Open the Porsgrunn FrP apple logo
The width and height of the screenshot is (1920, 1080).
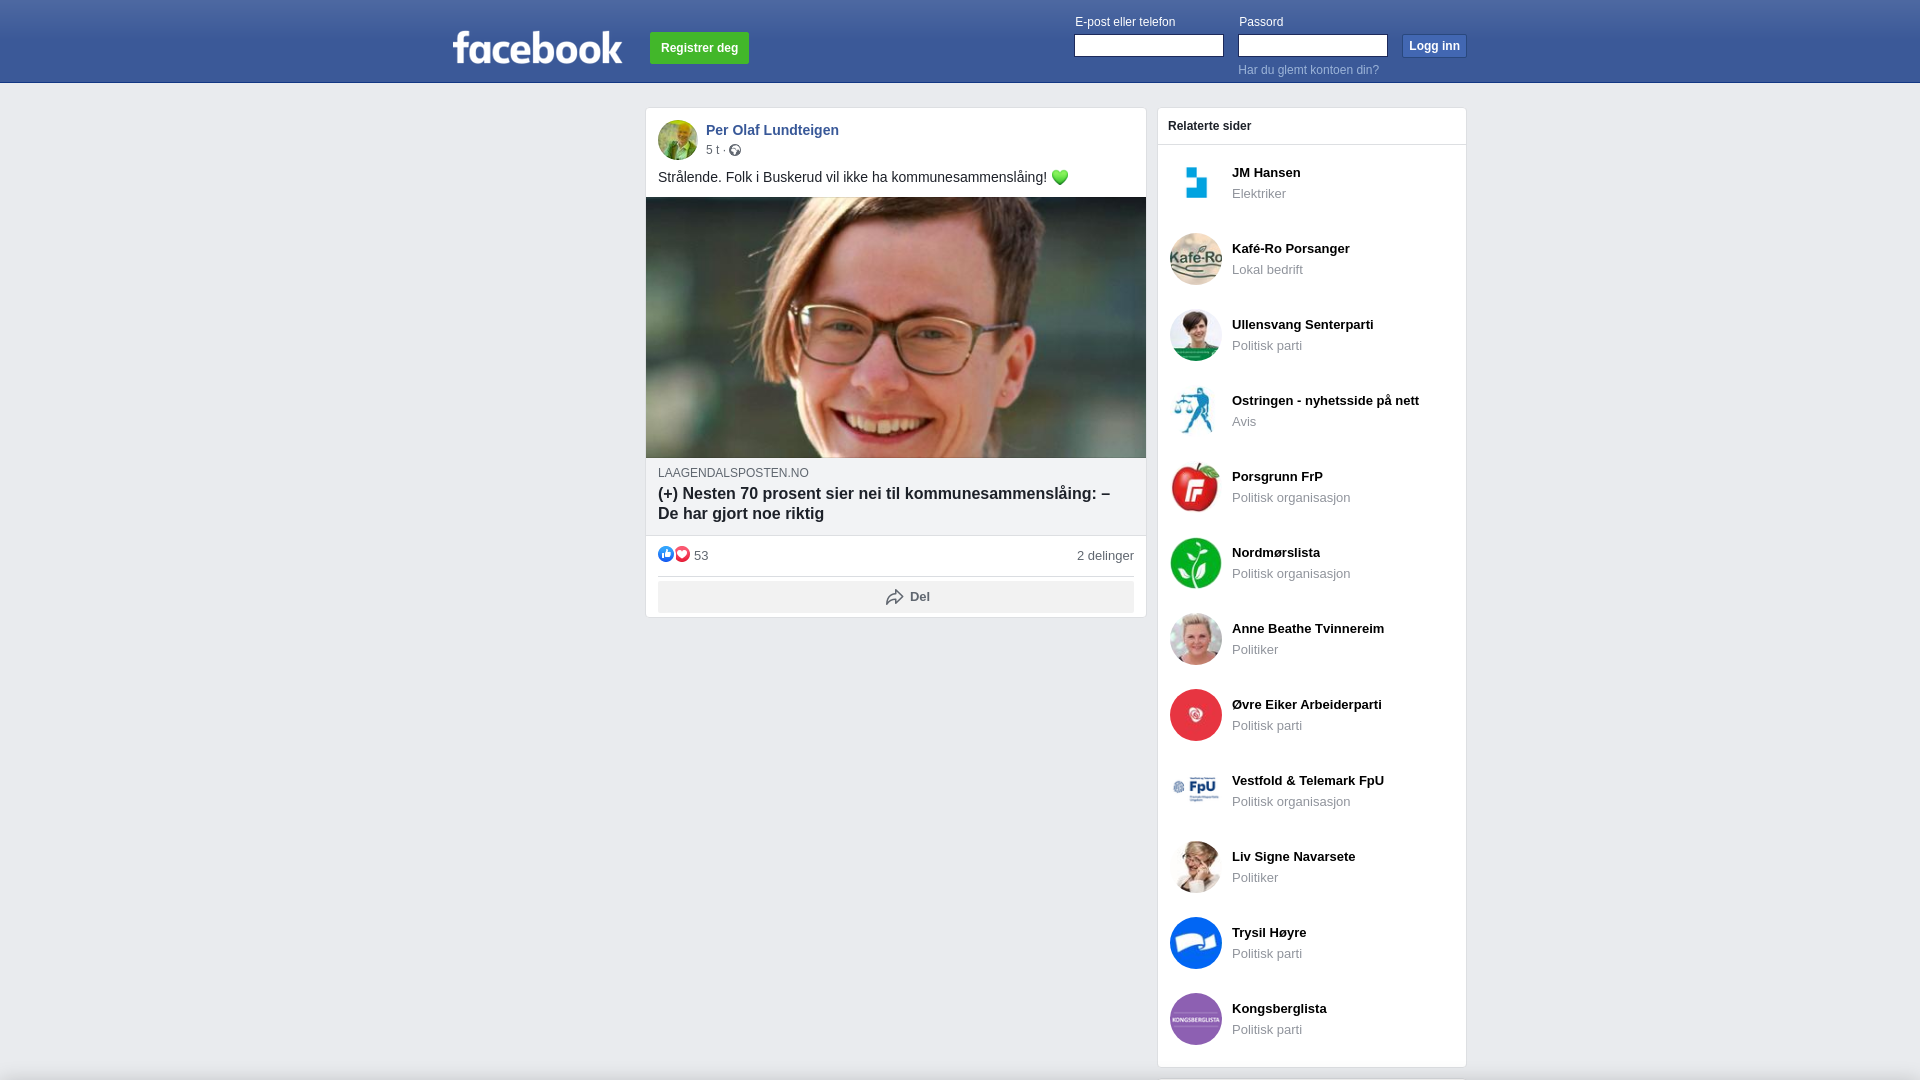click(x=1196, y=487)
